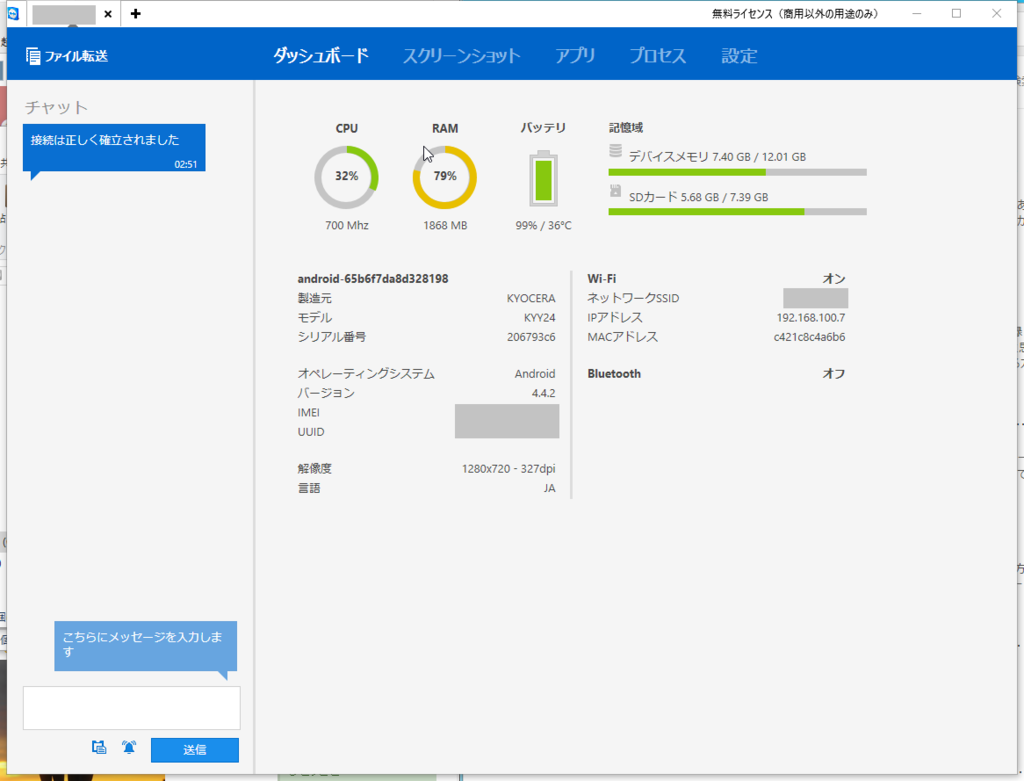
Task: Click the 送信 send button
Action: (195, 750)
